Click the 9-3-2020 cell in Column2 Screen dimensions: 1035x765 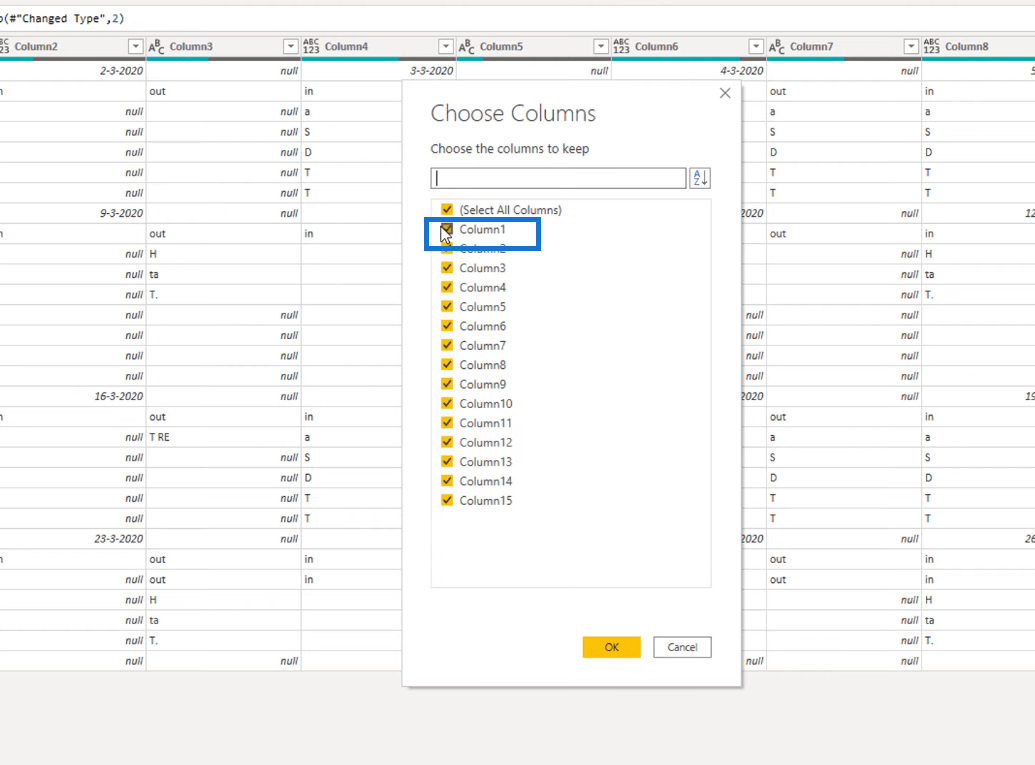73,213
